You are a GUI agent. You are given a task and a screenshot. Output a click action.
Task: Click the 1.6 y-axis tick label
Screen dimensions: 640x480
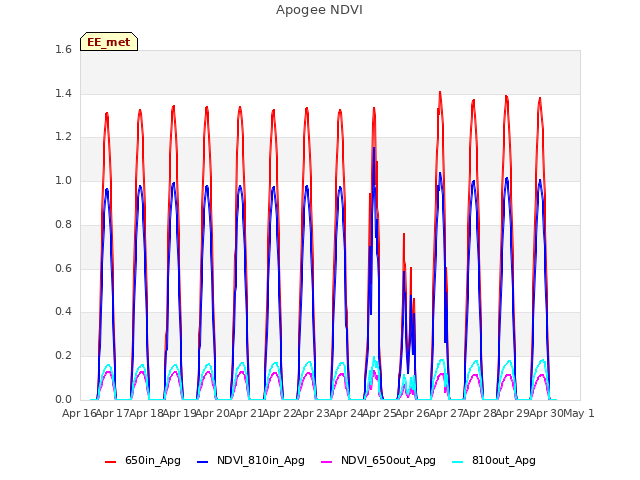63,49
